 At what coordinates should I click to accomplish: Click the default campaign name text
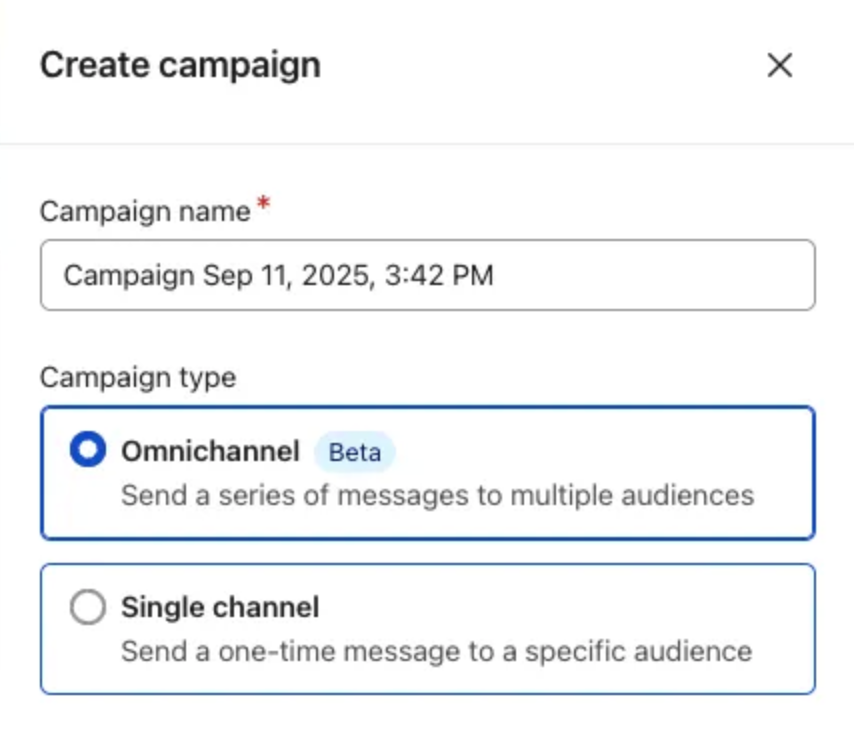coord(277,274)
